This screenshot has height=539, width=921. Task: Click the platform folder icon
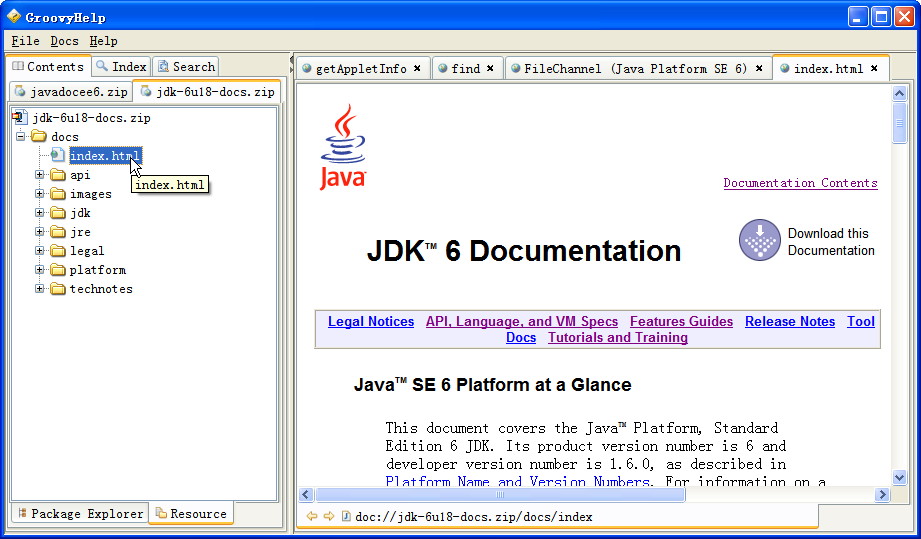58,270
